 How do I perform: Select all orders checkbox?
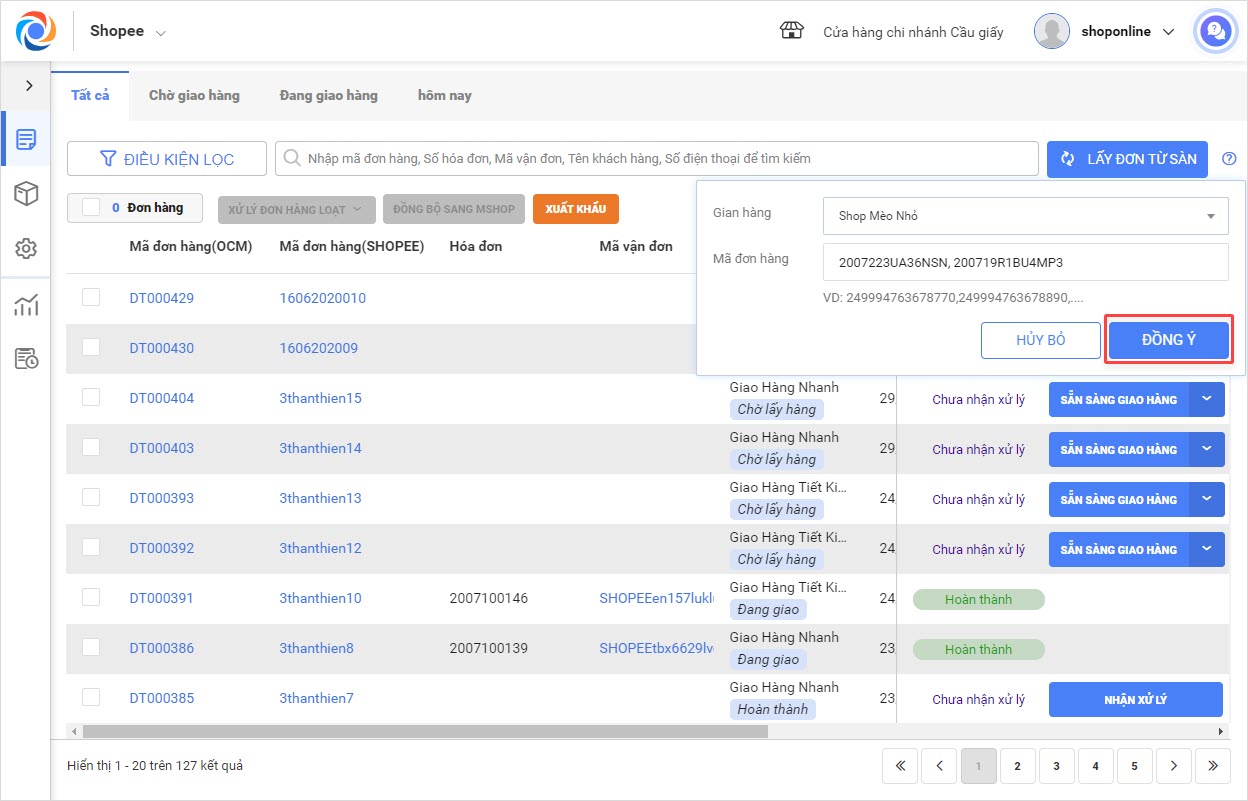(91, 207)
